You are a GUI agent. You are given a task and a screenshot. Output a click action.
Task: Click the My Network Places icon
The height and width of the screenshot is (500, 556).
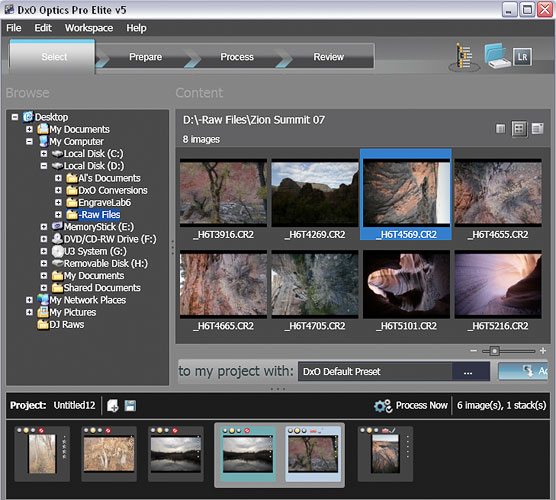(43, 300)
